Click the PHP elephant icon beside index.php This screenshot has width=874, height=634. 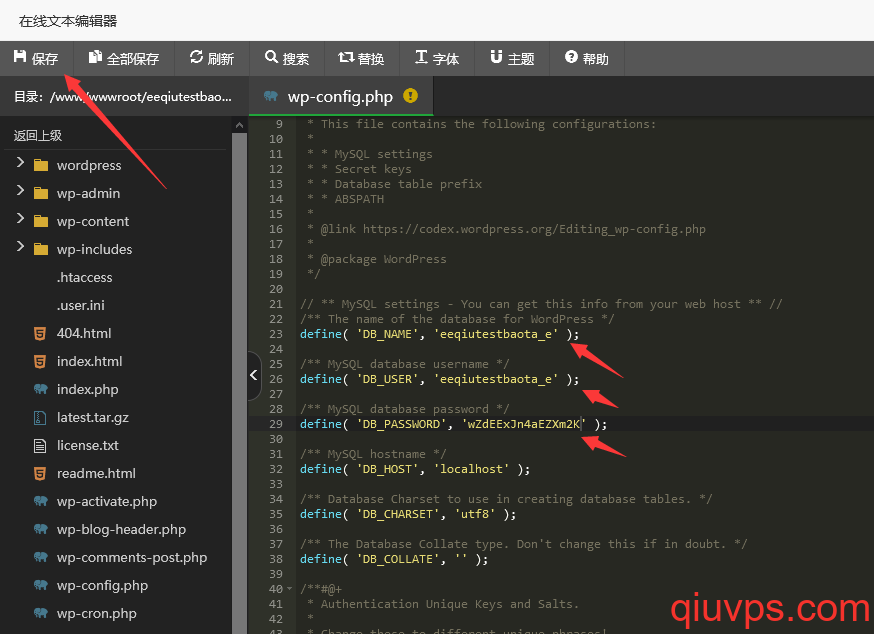point(41,389)
